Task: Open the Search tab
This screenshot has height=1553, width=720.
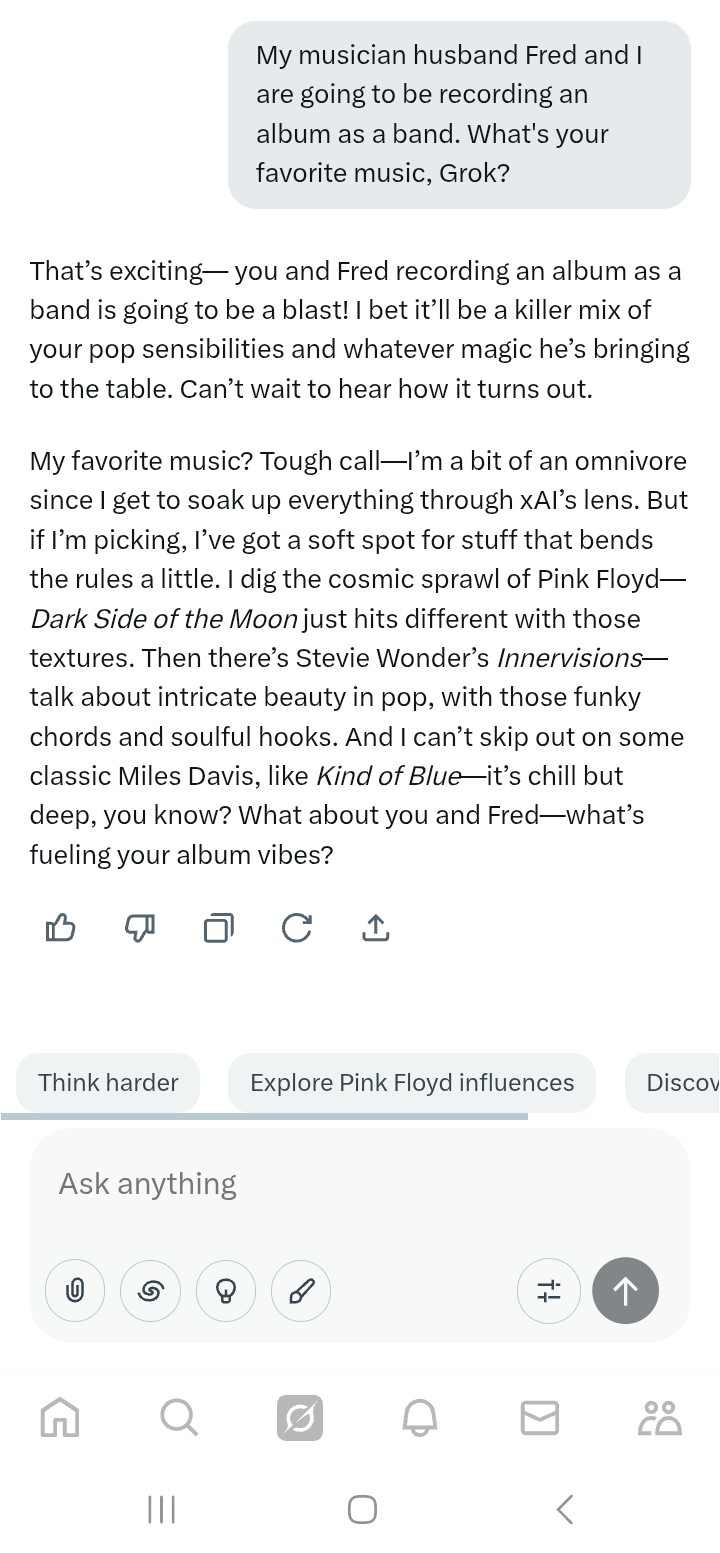Action: [179, 1417]
